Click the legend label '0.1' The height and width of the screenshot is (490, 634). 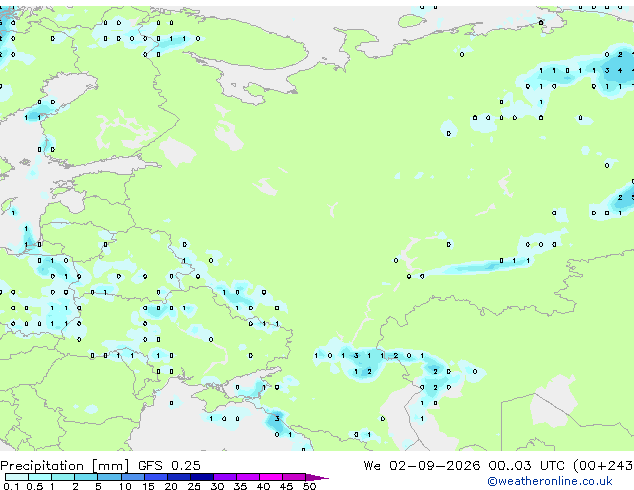11,486
